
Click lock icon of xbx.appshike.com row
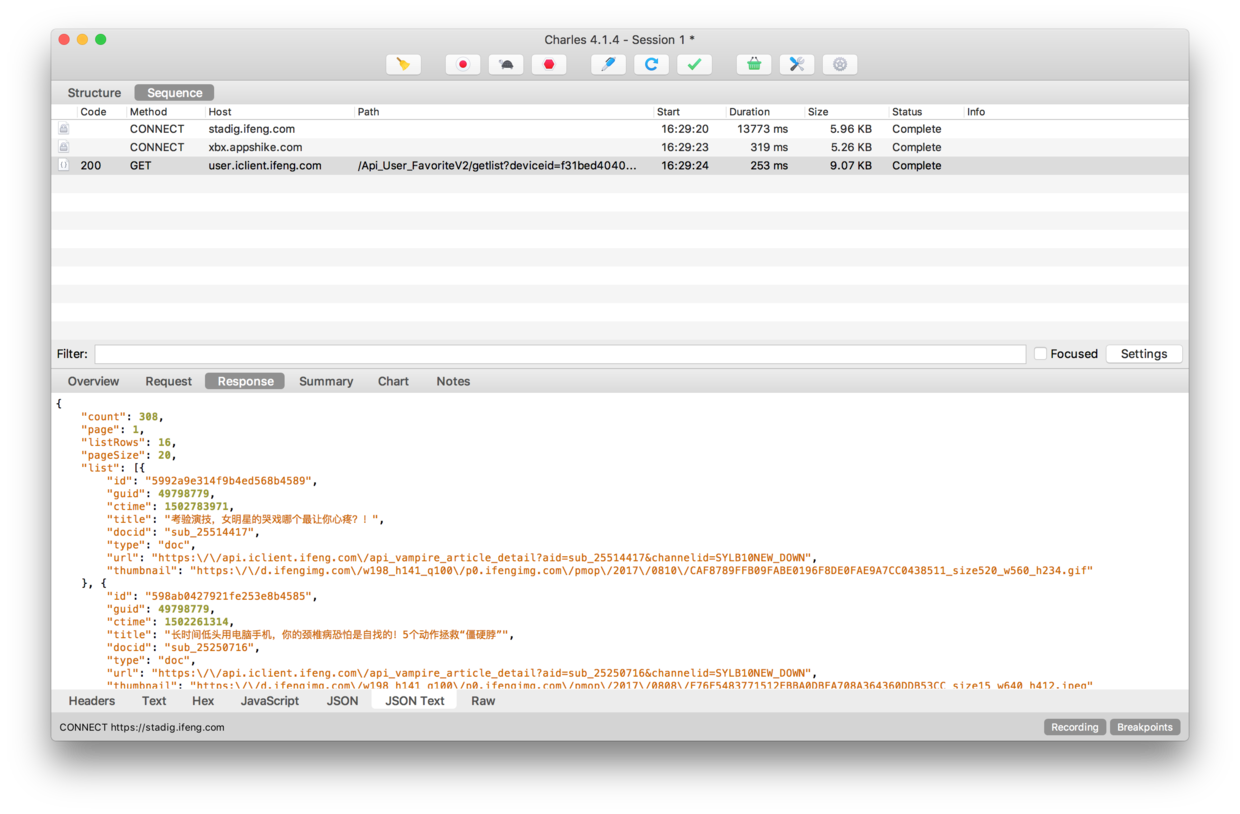pos(64,147)
